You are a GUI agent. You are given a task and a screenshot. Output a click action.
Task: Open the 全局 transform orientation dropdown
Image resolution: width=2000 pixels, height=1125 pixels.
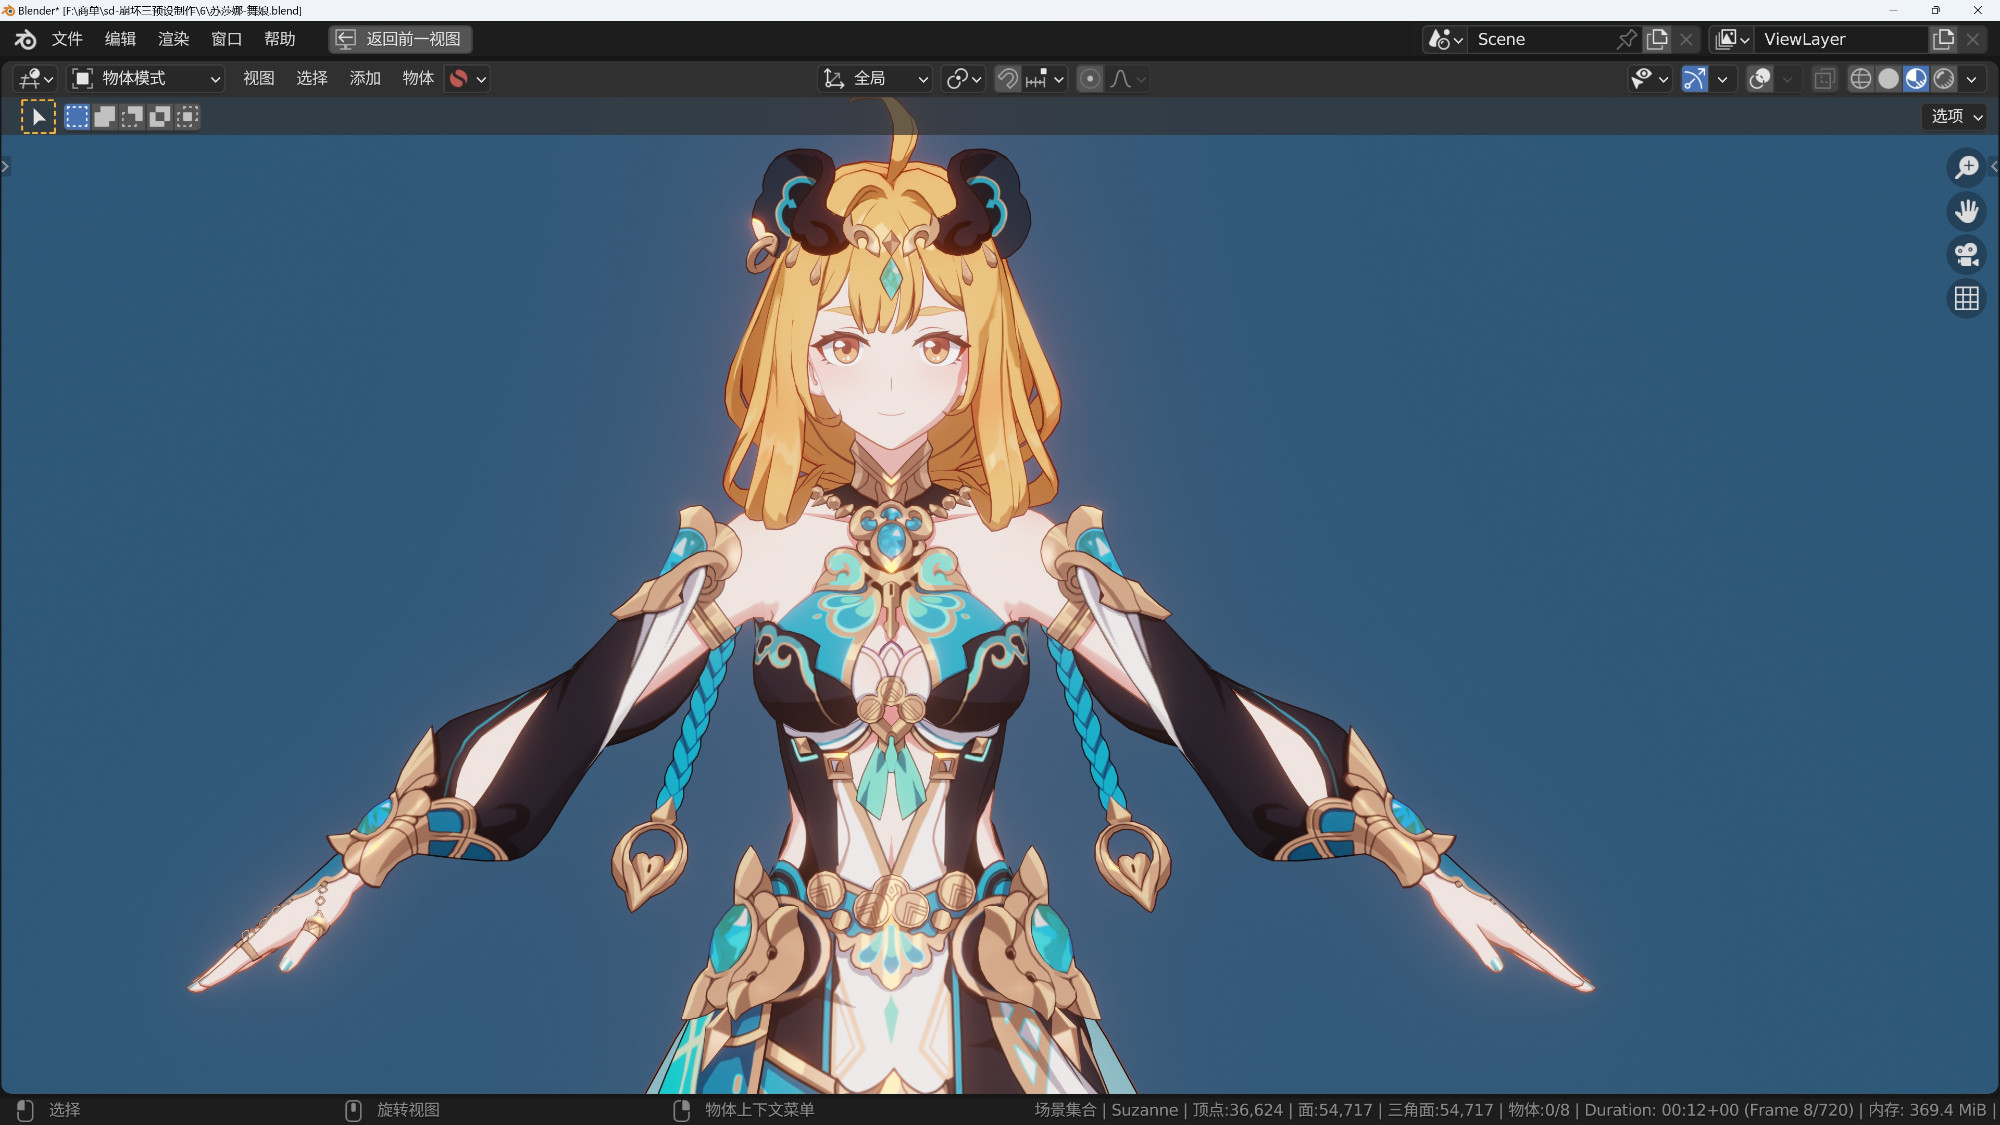876,79
